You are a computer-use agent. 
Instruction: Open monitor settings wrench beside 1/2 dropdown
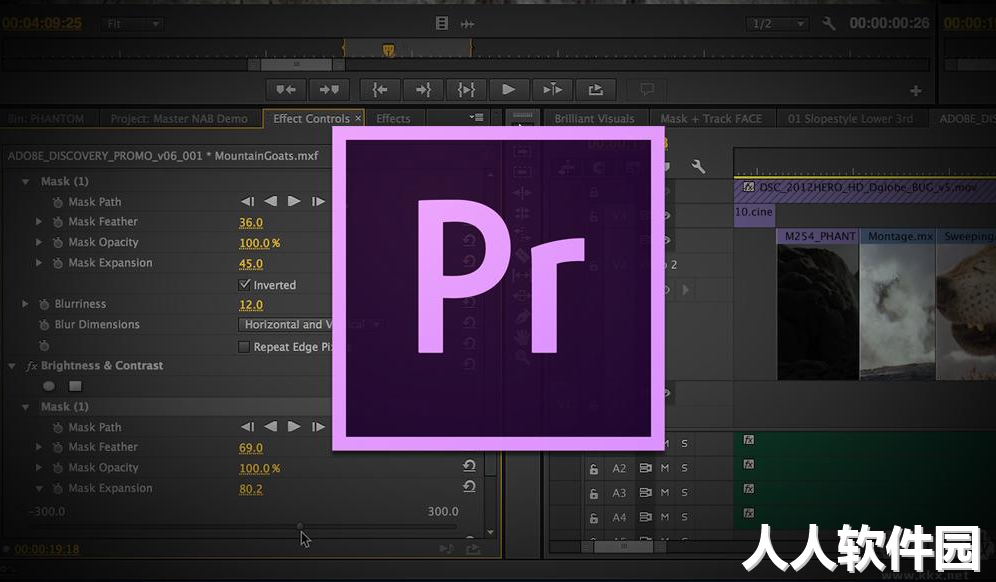coord(829,24)
